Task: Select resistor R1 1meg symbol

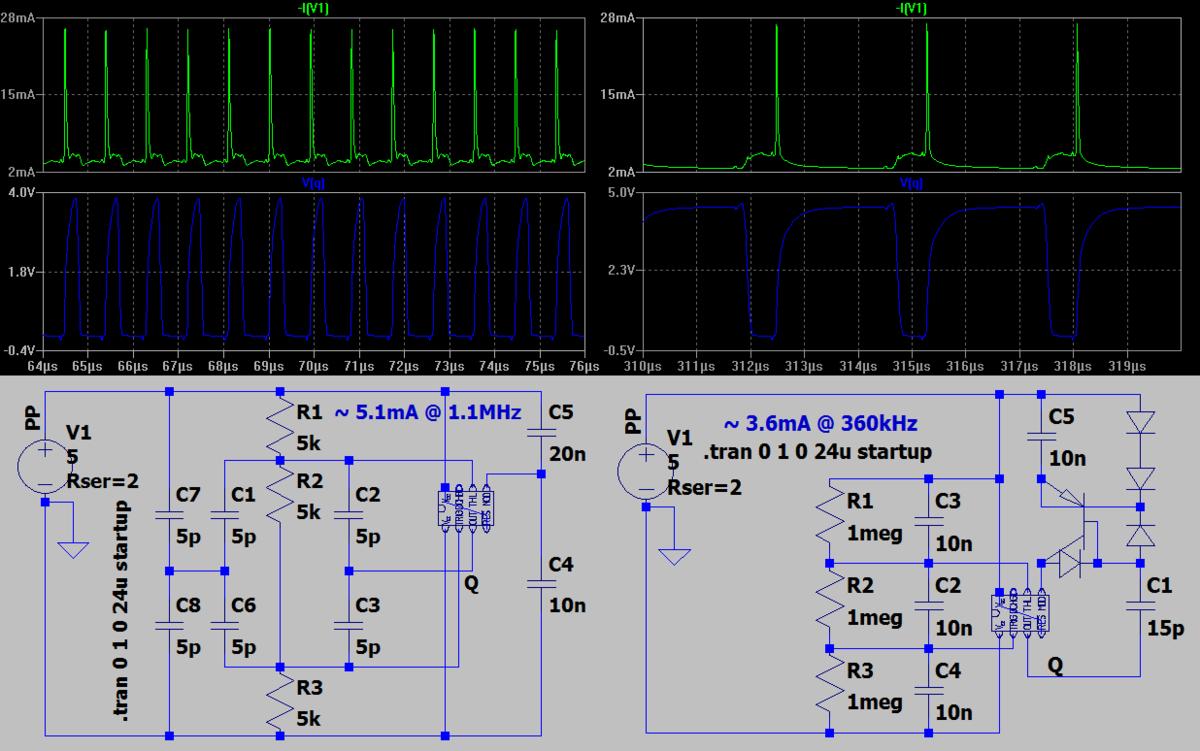Action: tap(830, 520)
